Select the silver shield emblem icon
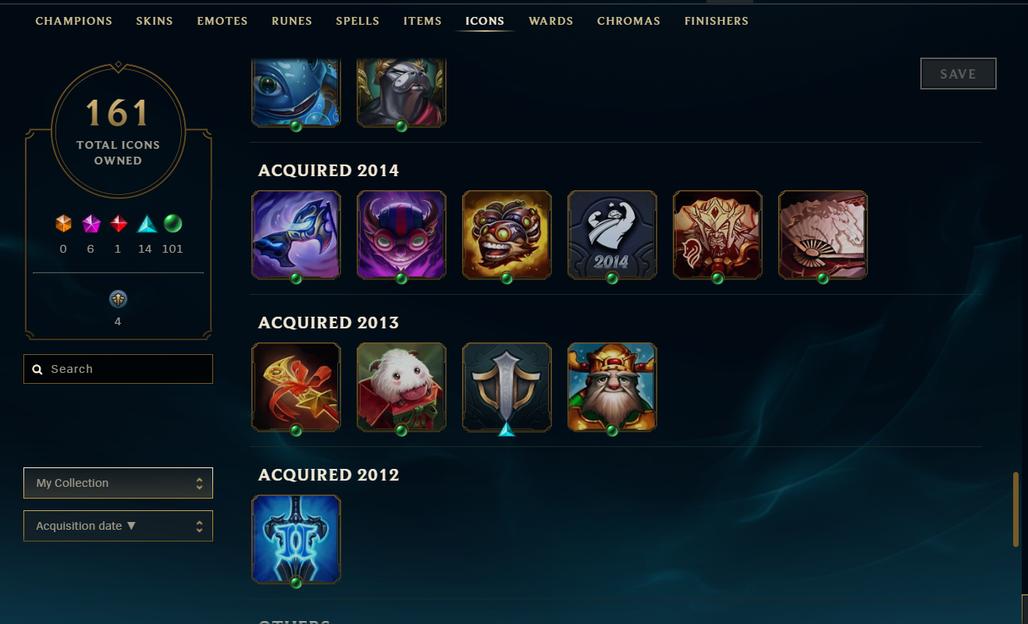This screenshot has width=1028, height=624. [507, 387]
